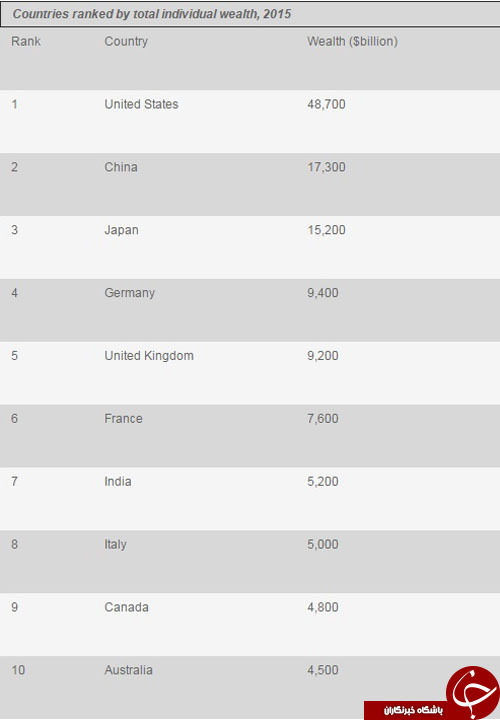Select India in the country column
The width and height of the screenshot is (500, 720).
[x=118, y=482]
